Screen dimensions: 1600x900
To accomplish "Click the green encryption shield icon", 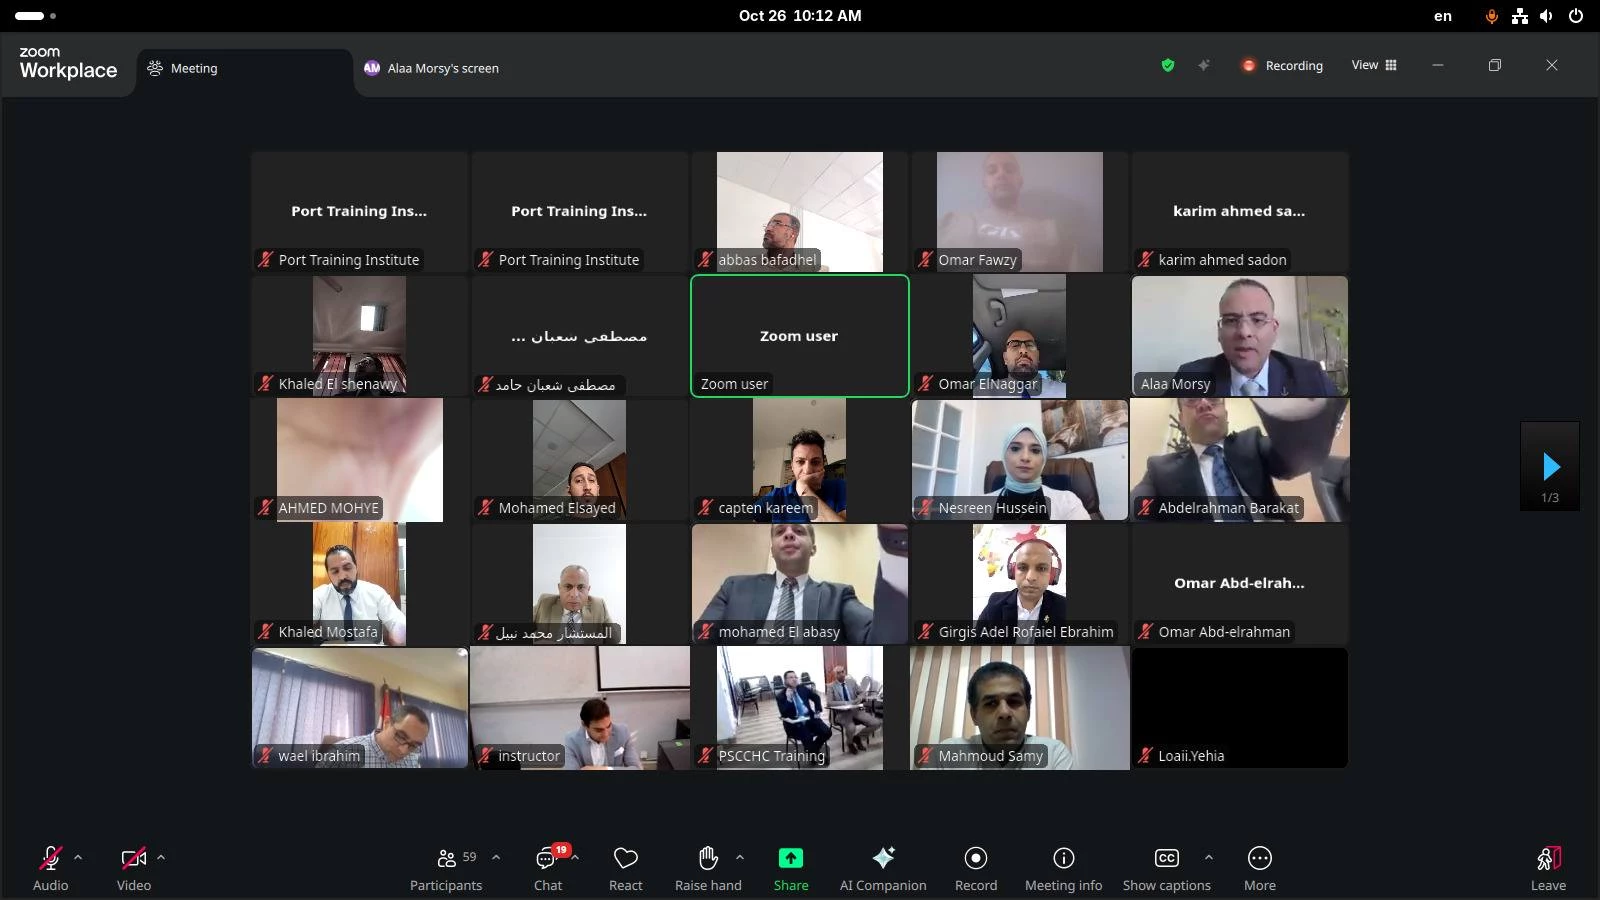I will 1167,65.
